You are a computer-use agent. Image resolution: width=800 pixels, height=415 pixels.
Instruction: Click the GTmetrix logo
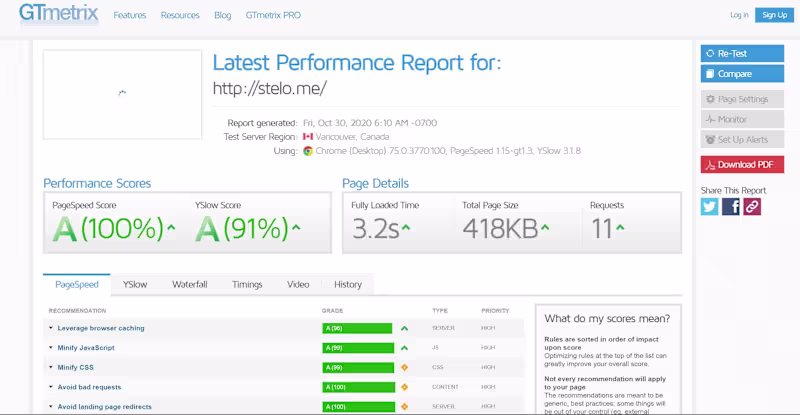coord(58,13)
